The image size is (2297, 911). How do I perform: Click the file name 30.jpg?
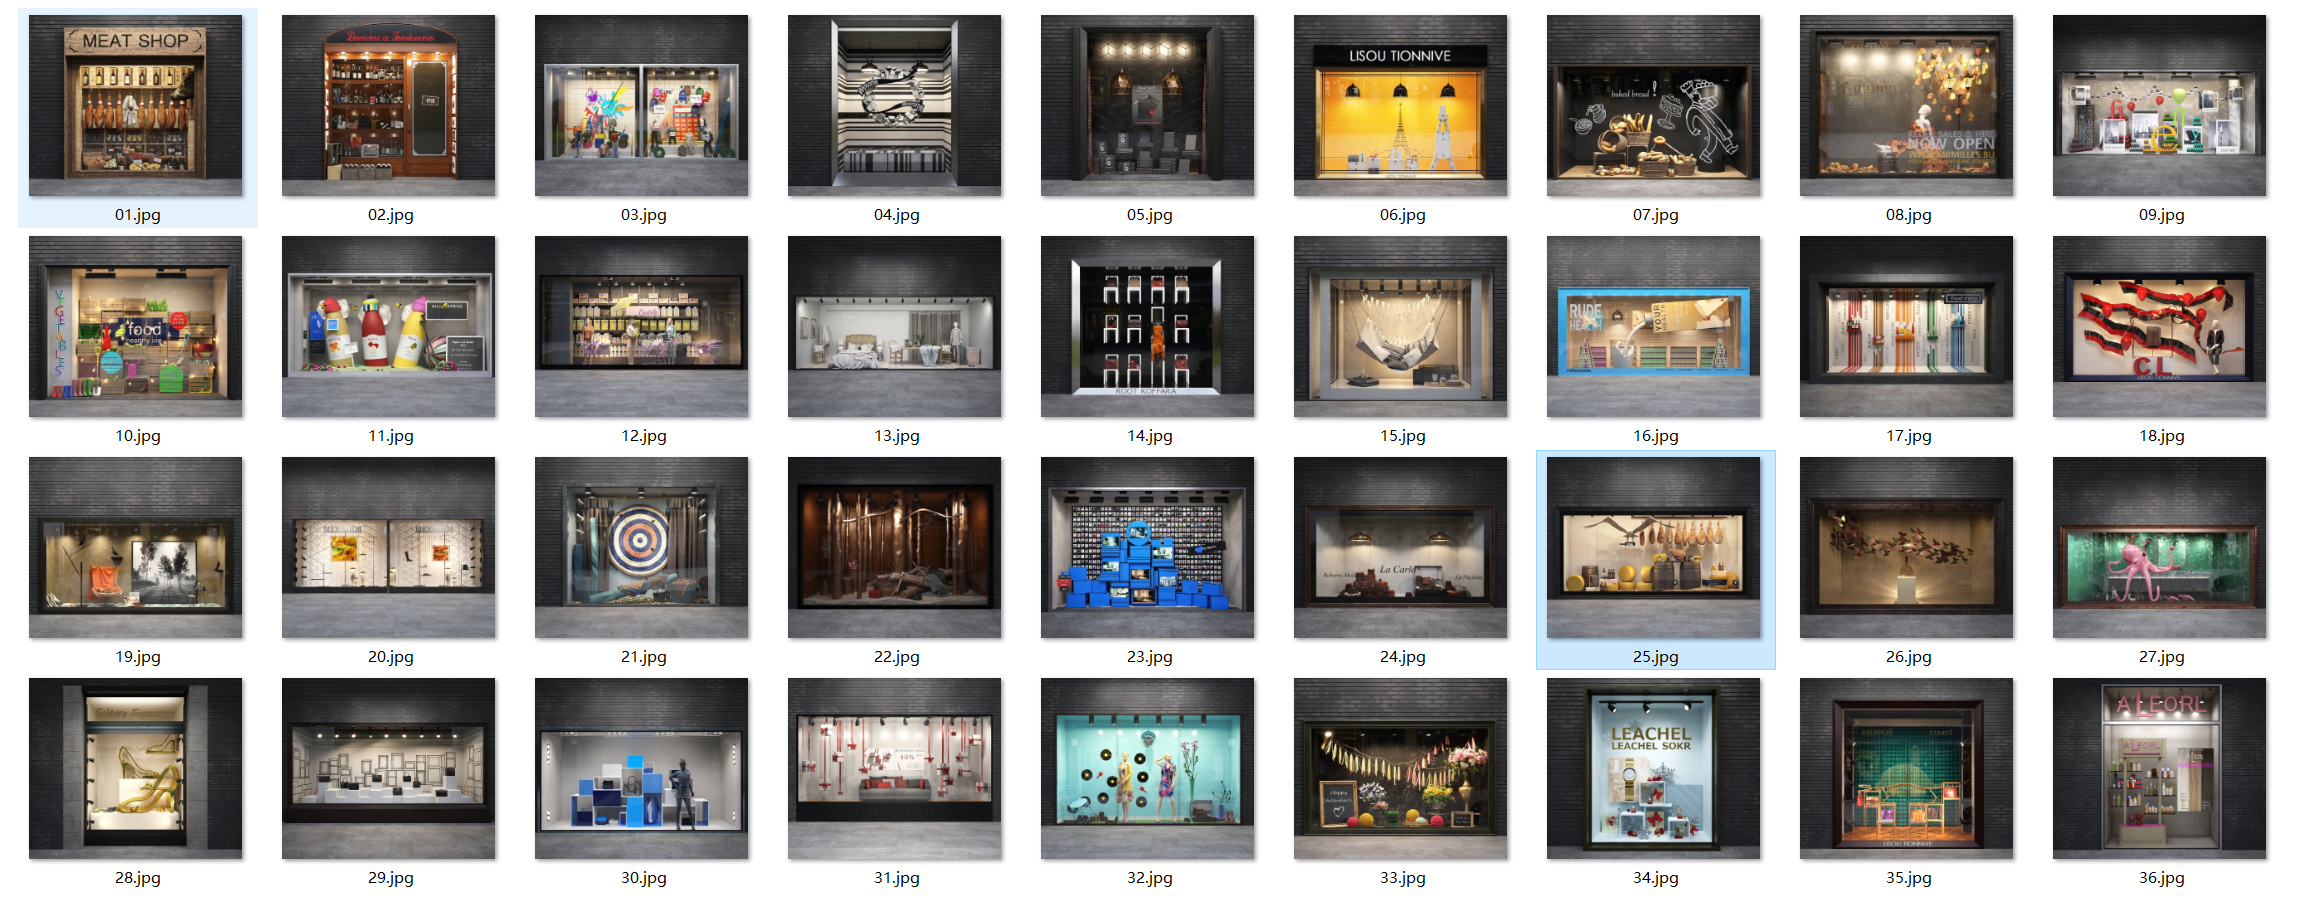(x=644, y=878)
